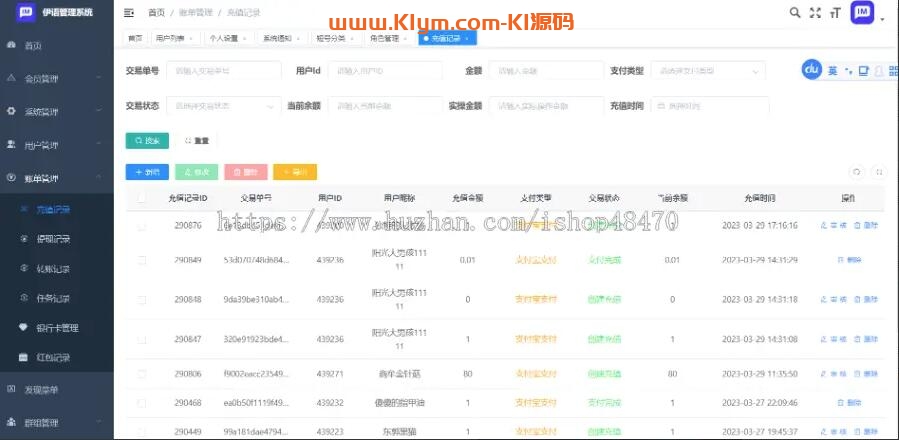The image size is (899, 440).
Task: Open 发现菜单 via its sidebar icon
Action: 11,390
